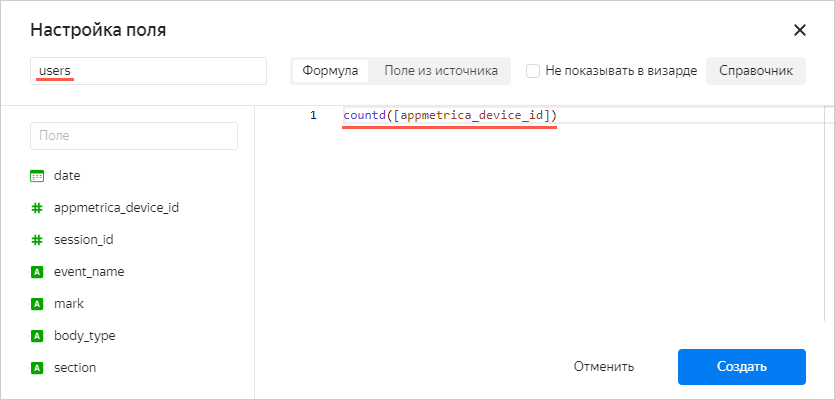Close the field settings dialog
The height and width of the screenshot is (400, 835).
point(799,30)
